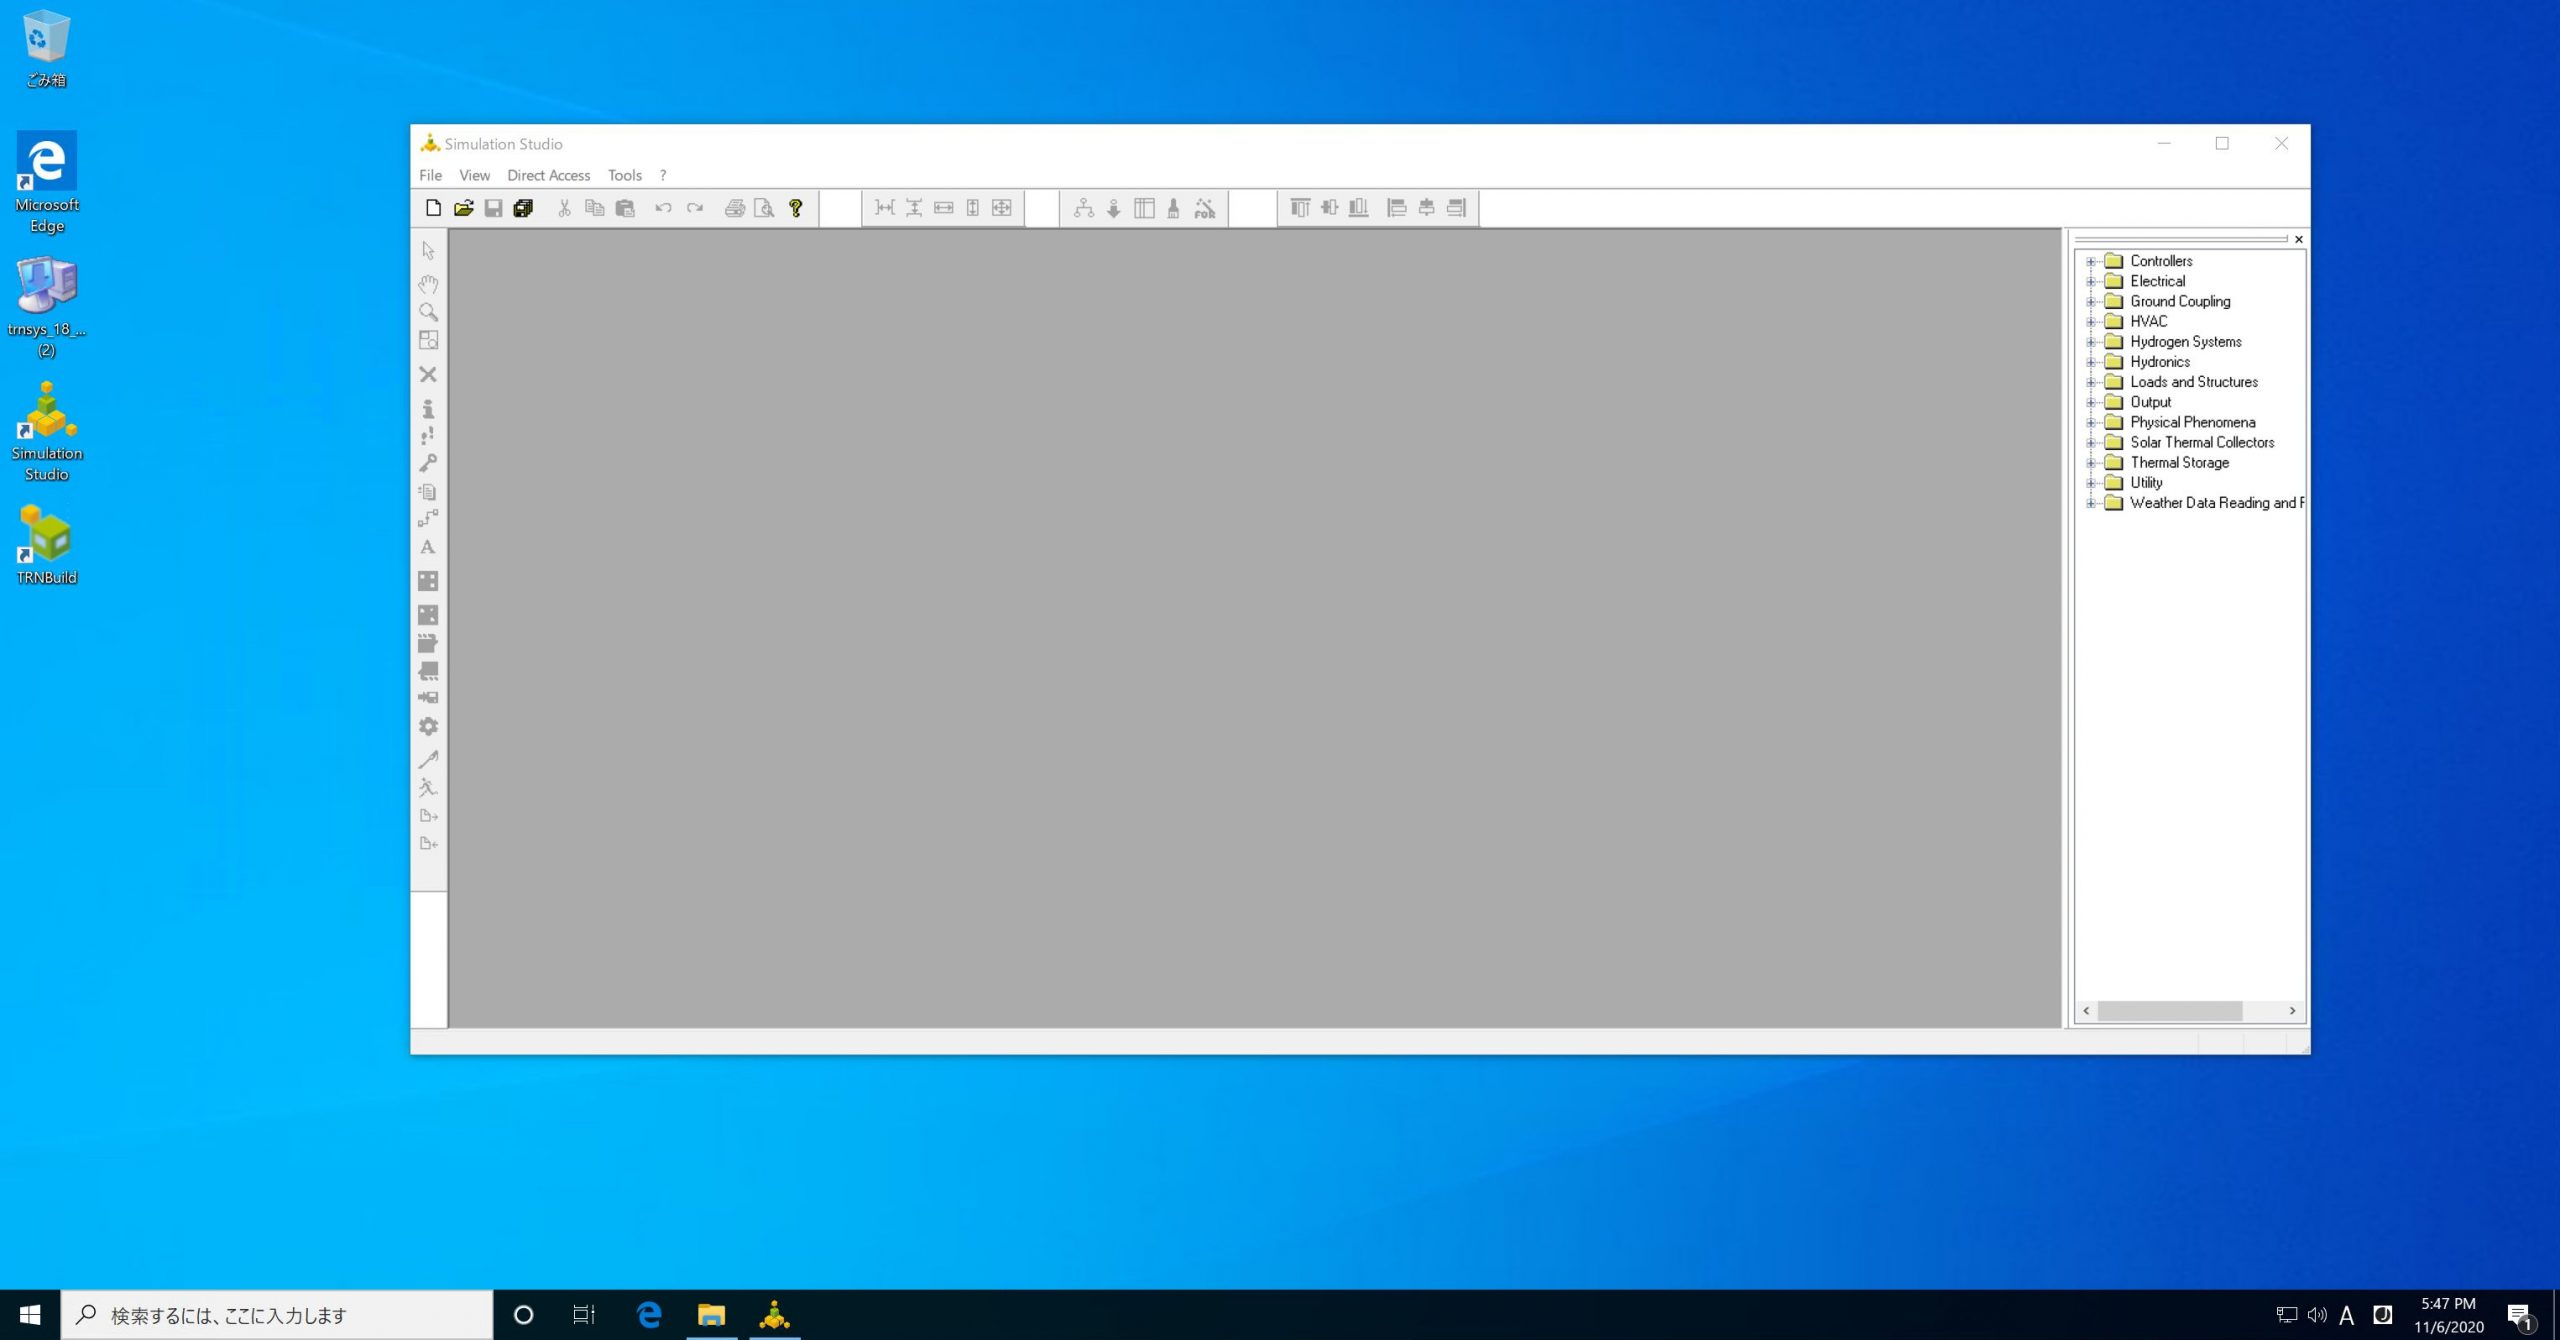Select the pointer arrow tool in left toolbar
The width and height of the screenshot is (2560, 1340).
[428, 250]
